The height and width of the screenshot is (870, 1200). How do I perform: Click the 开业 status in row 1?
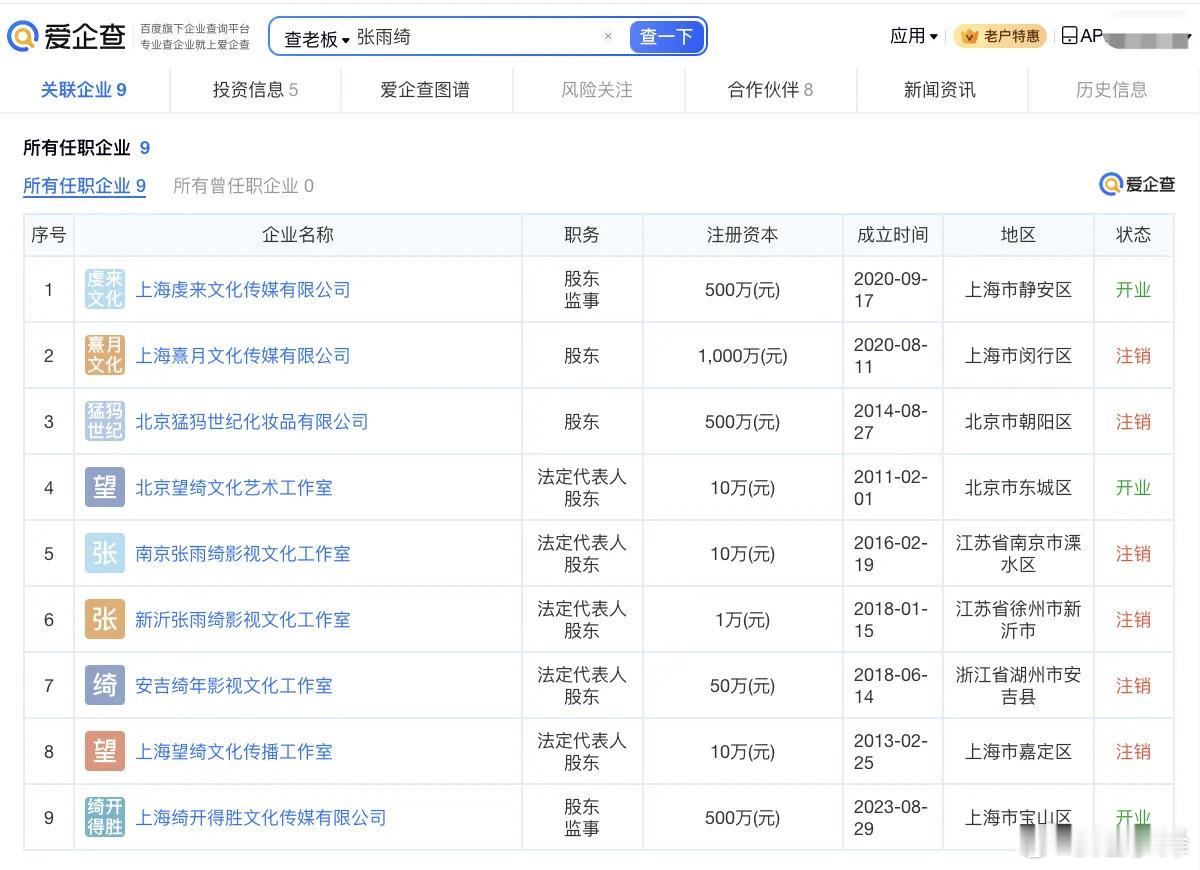(1134, 290)
